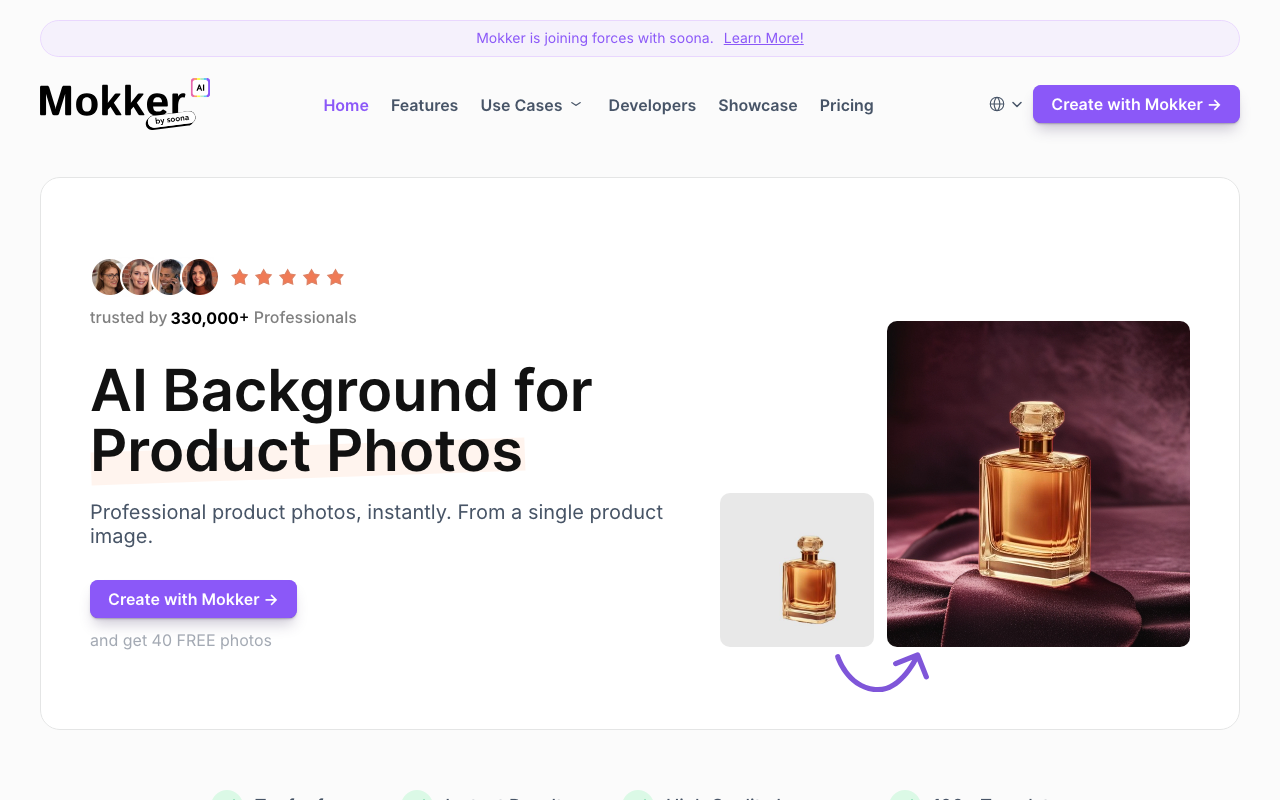Open the large perfume bottle result image
Image resolution: width=1280 pixels, height=800 pixels.
pyautogui.click(x=1038, y=484)
